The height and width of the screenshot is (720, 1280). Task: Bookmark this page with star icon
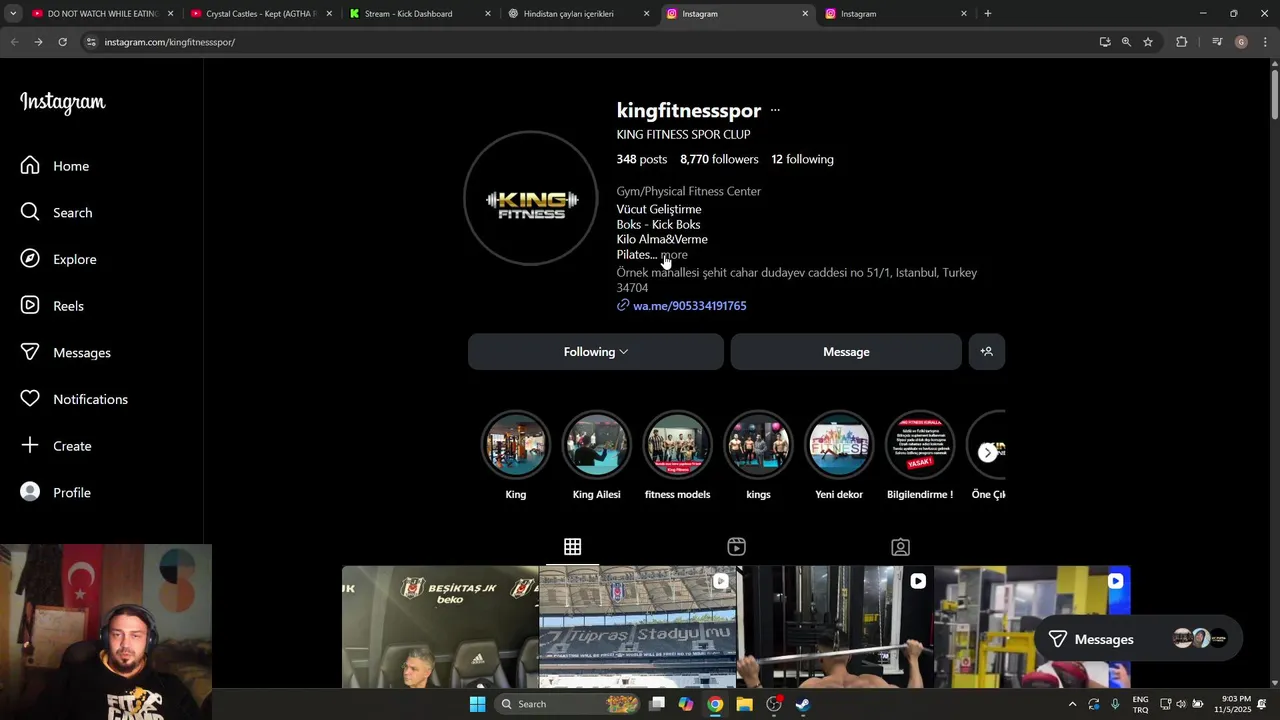tap(1148, 42)
